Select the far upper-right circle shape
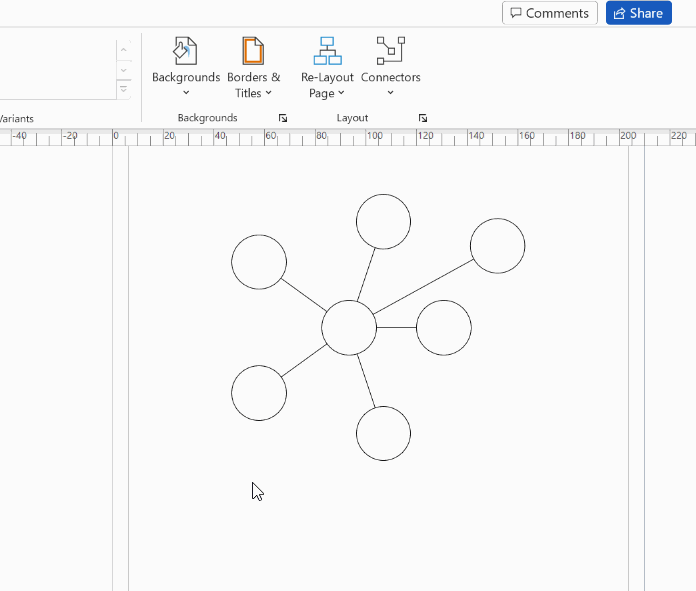The width and height of the screenshot is (696, 591). (x=498, y=246)
